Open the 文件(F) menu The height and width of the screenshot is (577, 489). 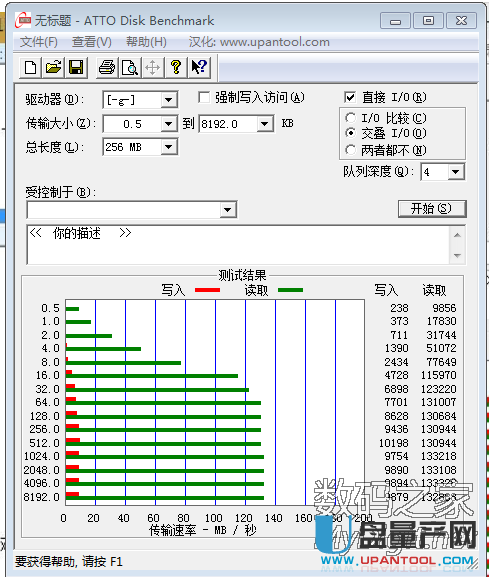coord(39,42)
